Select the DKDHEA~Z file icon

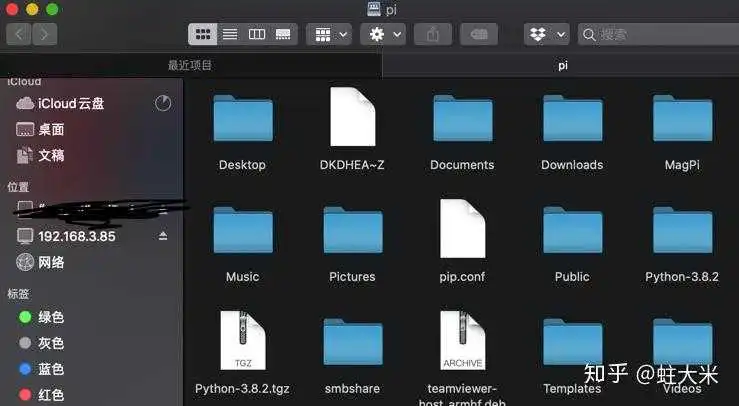click(x=353, y=116)
